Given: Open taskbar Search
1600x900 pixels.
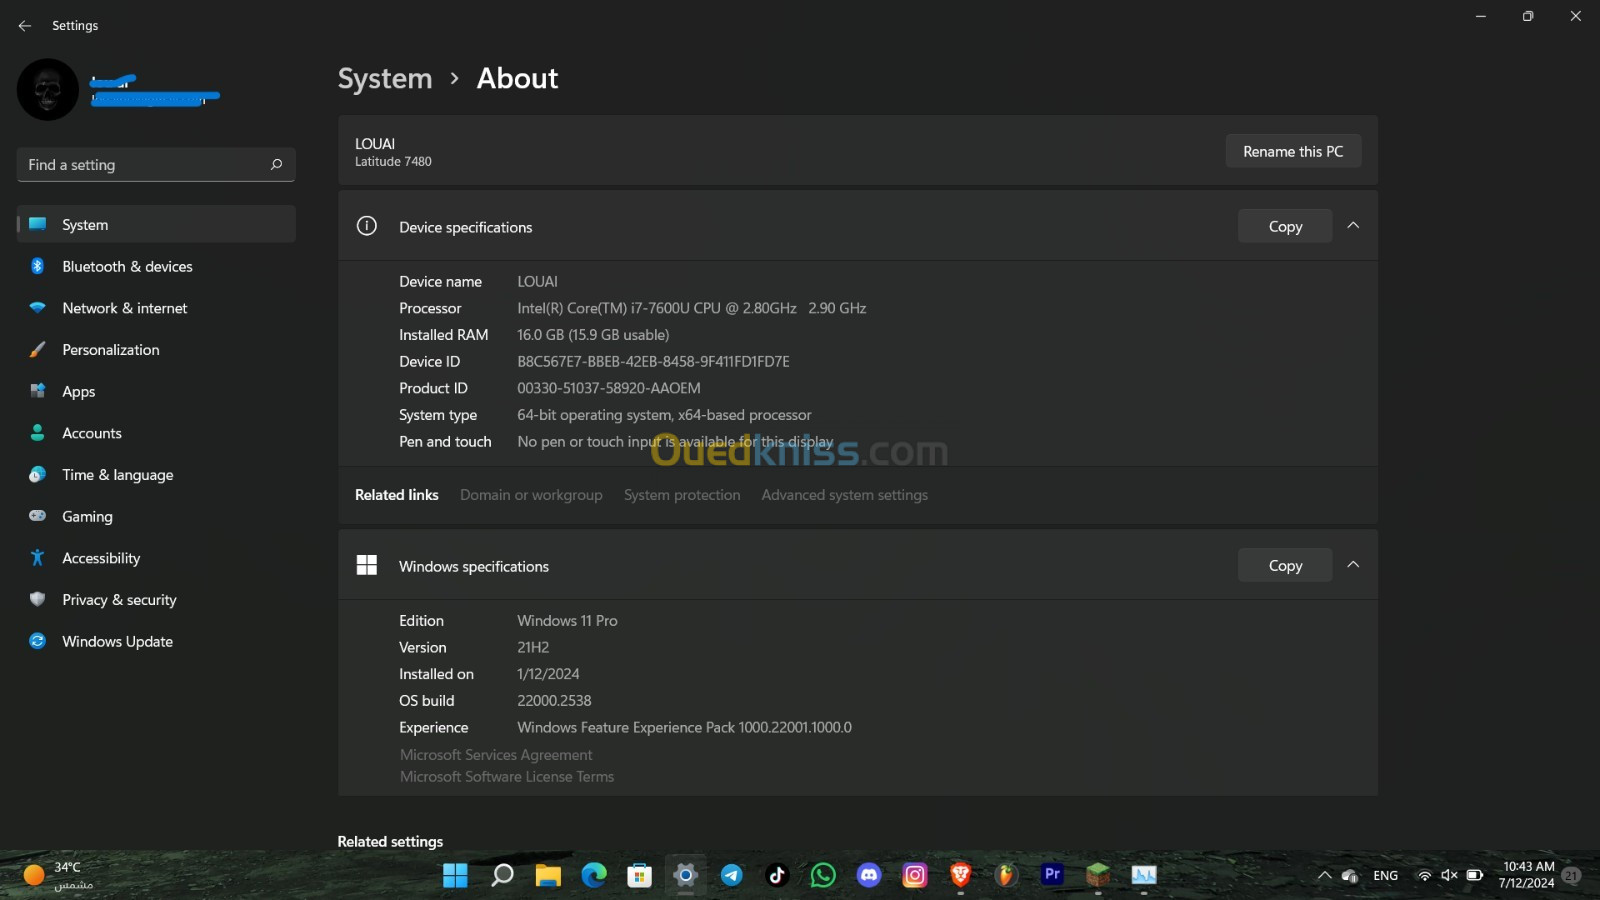Looking at the screenshot, I should [502, 876].
